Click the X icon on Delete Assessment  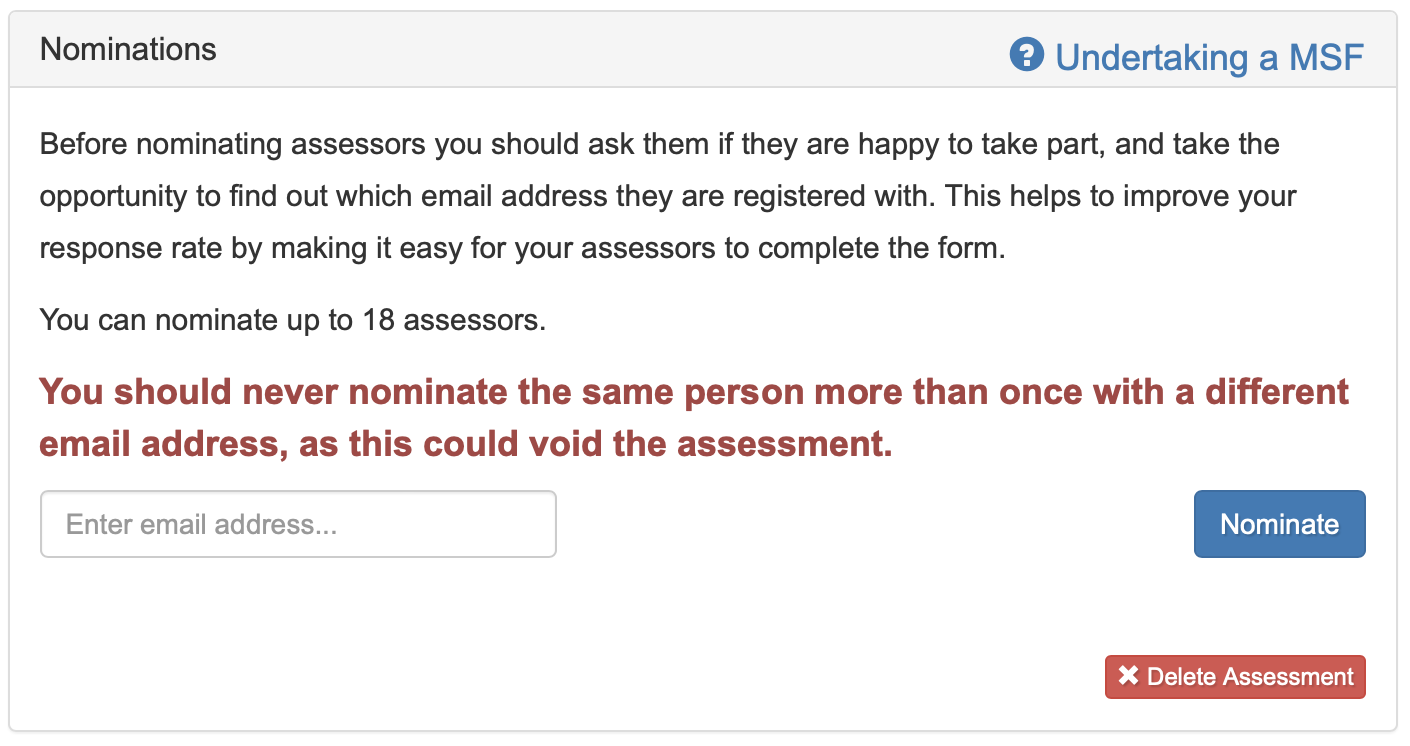tap(1128, 676)
